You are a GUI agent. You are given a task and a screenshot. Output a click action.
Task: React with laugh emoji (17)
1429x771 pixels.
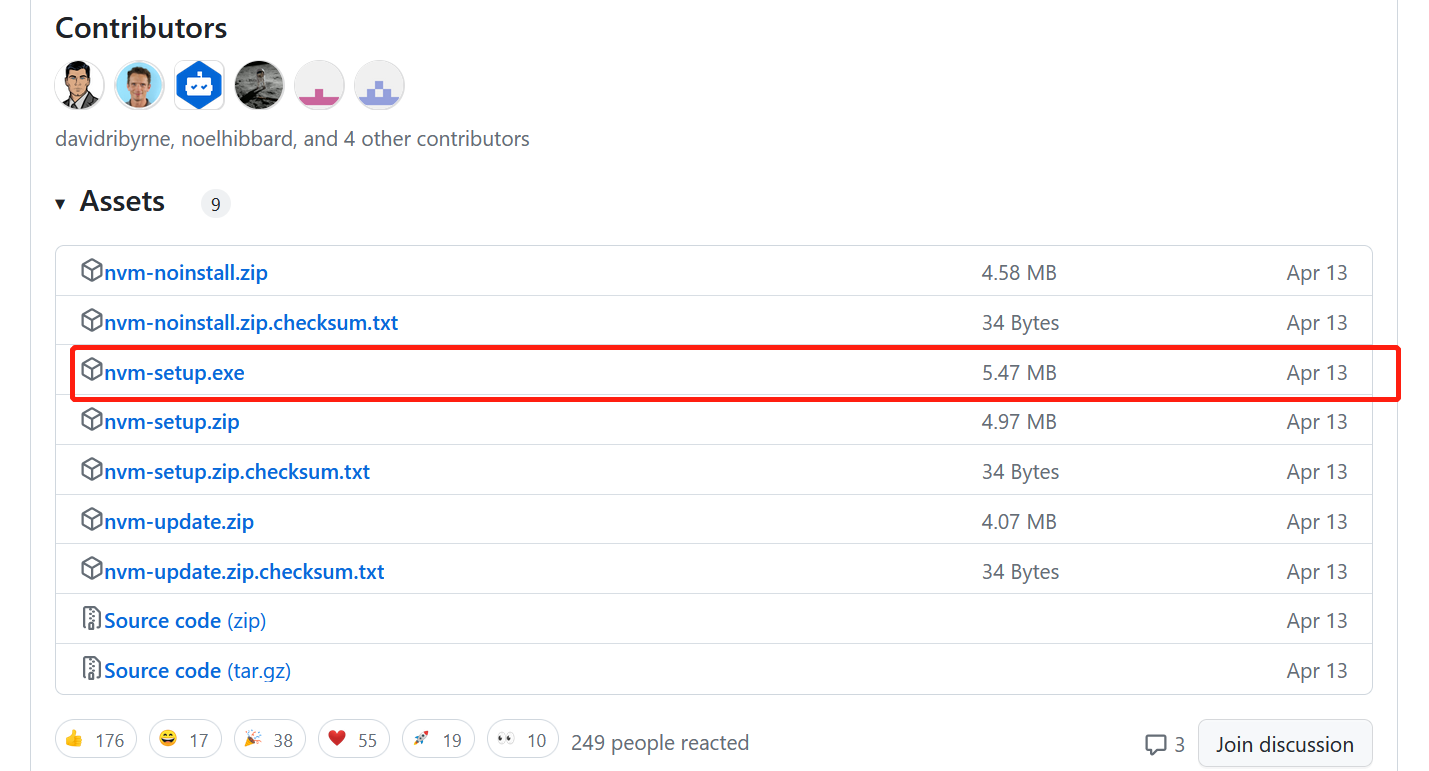186,740
